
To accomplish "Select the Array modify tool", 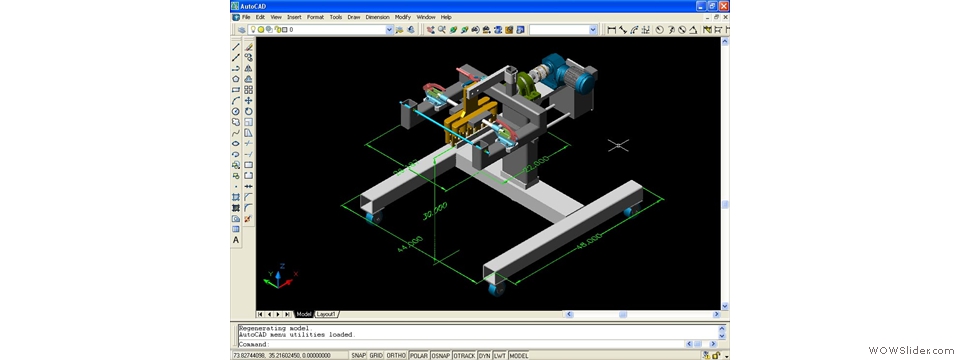I will [249, 89].
